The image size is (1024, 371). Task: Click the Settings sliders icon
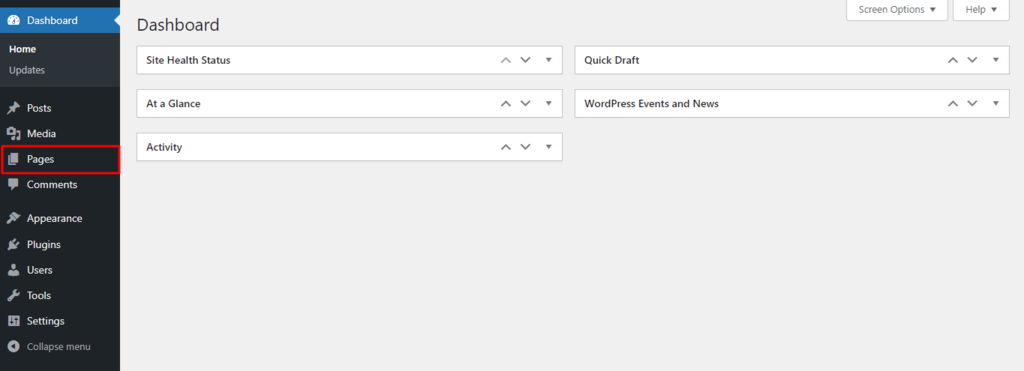pyautogui.click(x=14, y=321)
